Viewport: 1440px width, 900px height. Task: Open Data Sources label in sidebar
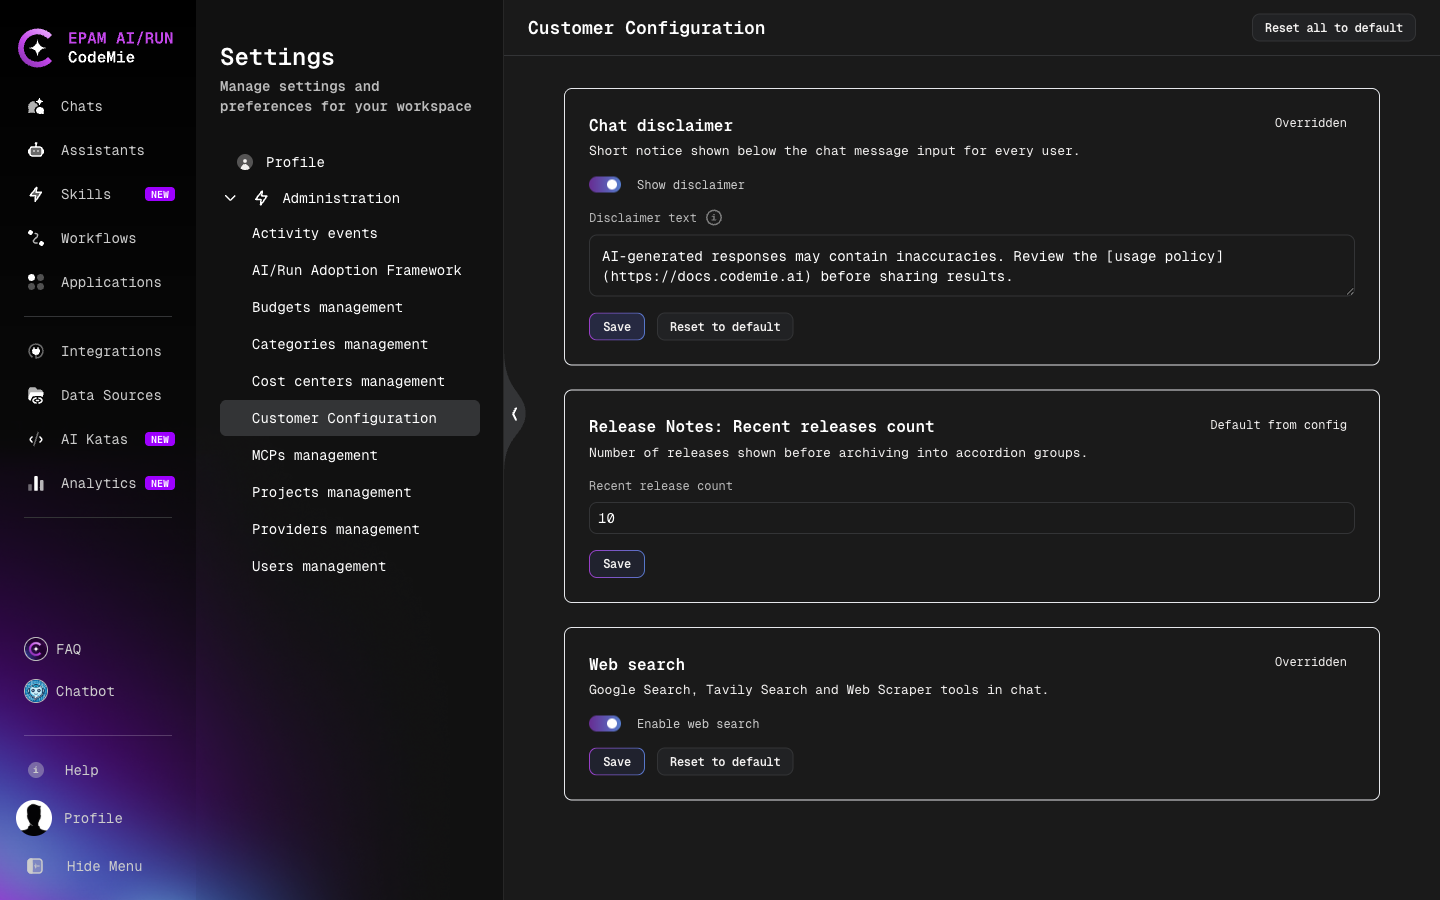click(x=111, y=395)
